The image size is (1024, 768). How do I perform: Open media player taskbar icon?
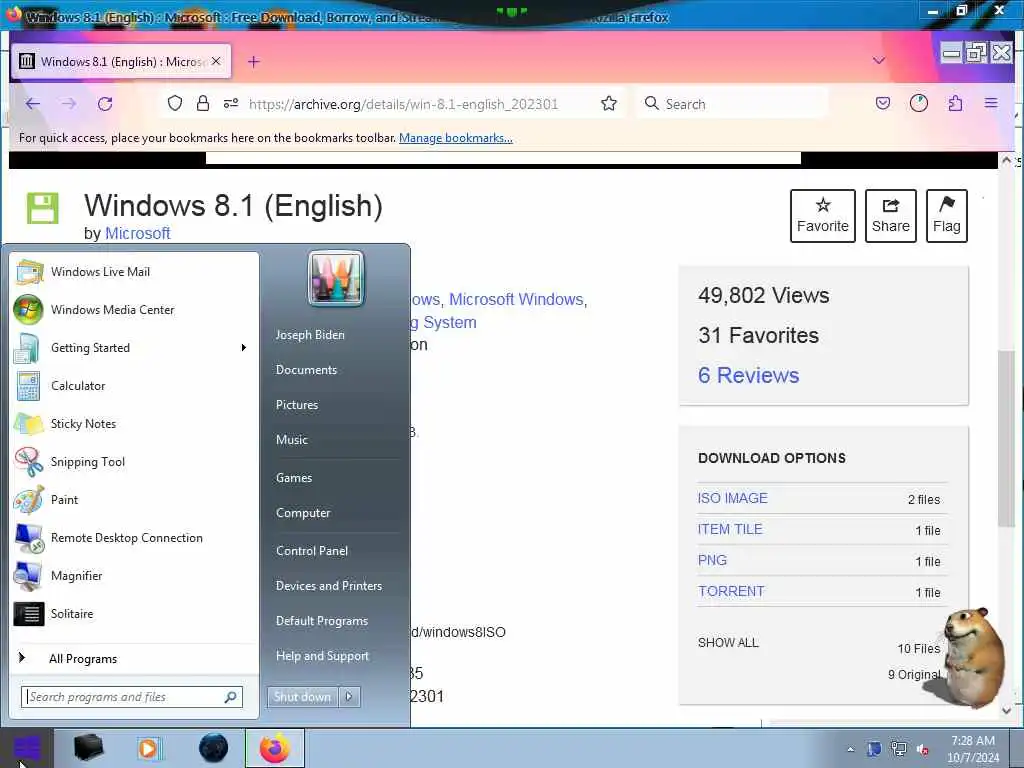(x=148, y=748)
